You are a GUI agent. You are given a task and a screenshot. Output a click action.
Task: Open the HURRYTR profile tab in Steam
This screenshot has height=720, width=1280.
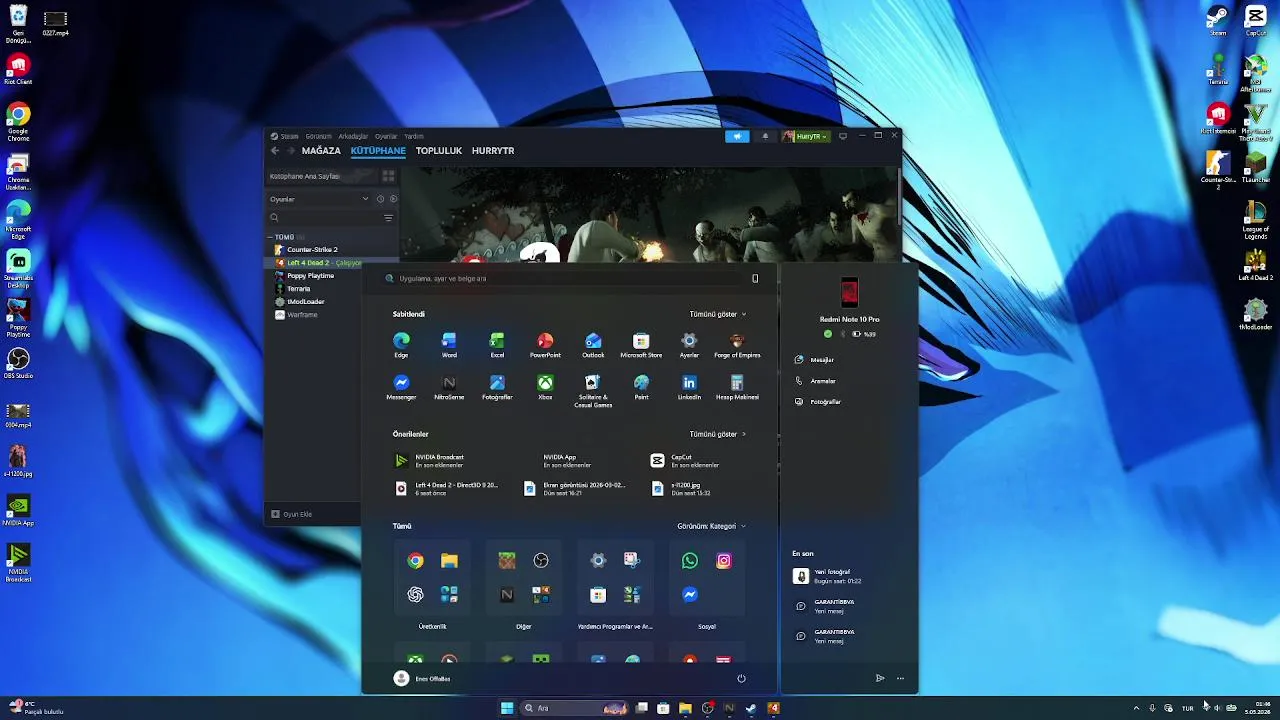tap(493, 150)
